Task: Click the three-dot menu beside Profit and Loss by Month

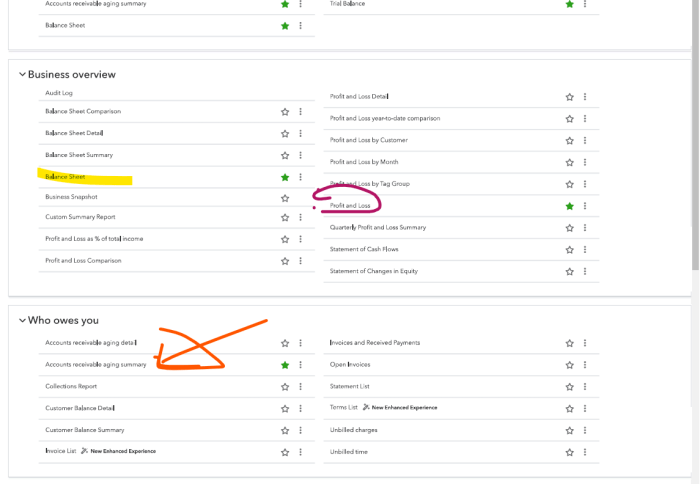Action: point(585,162)
